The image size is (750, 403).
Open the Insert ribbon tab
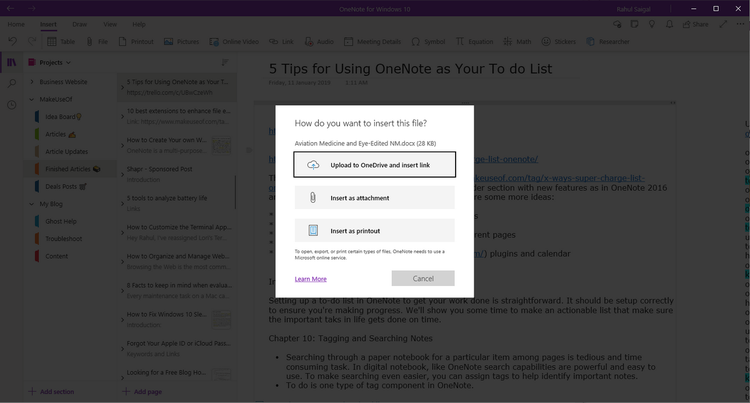(48, 24)
